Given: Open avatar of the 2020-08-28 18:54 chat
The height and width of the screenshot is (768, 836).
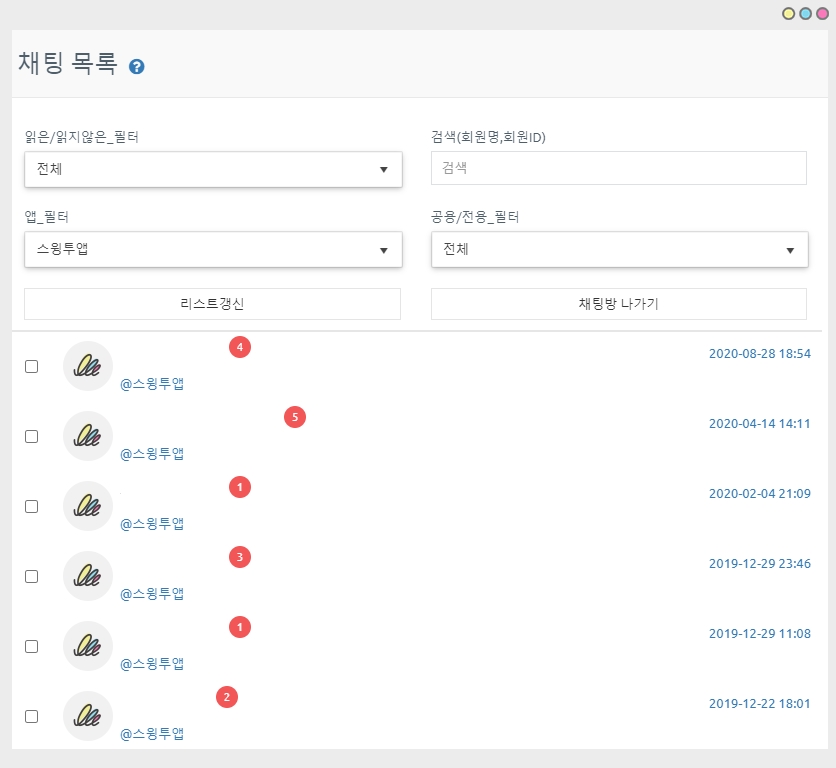Looking at the screenshot, I should 88,366.
